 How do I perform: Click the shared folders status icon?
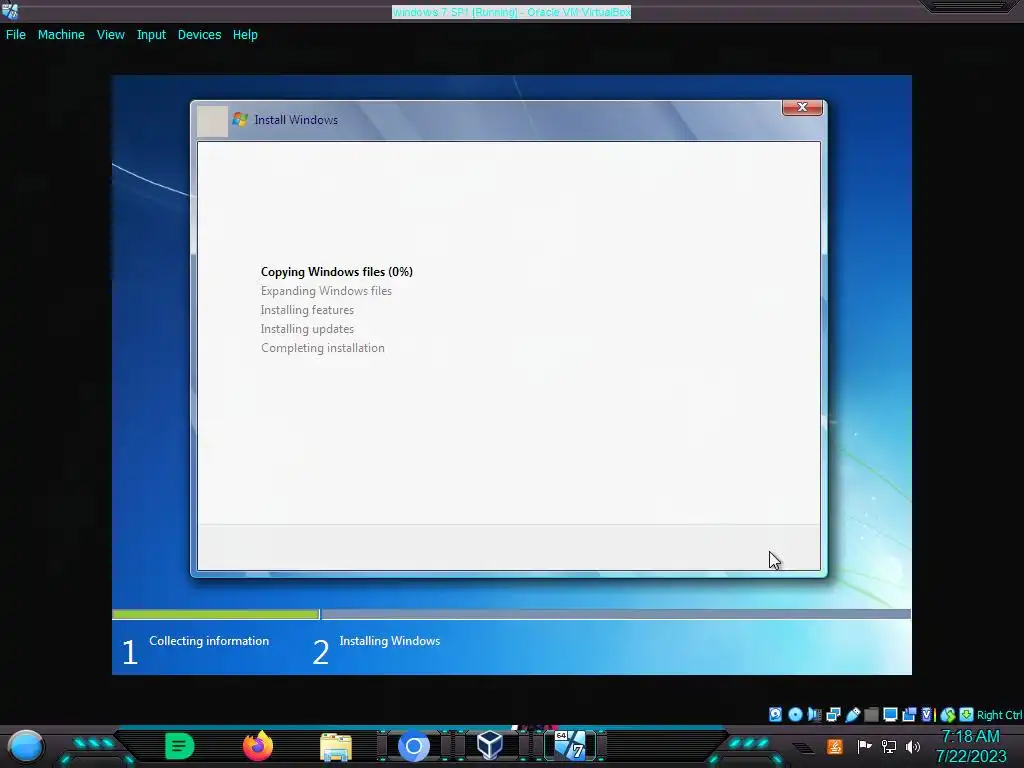[871, 714]
